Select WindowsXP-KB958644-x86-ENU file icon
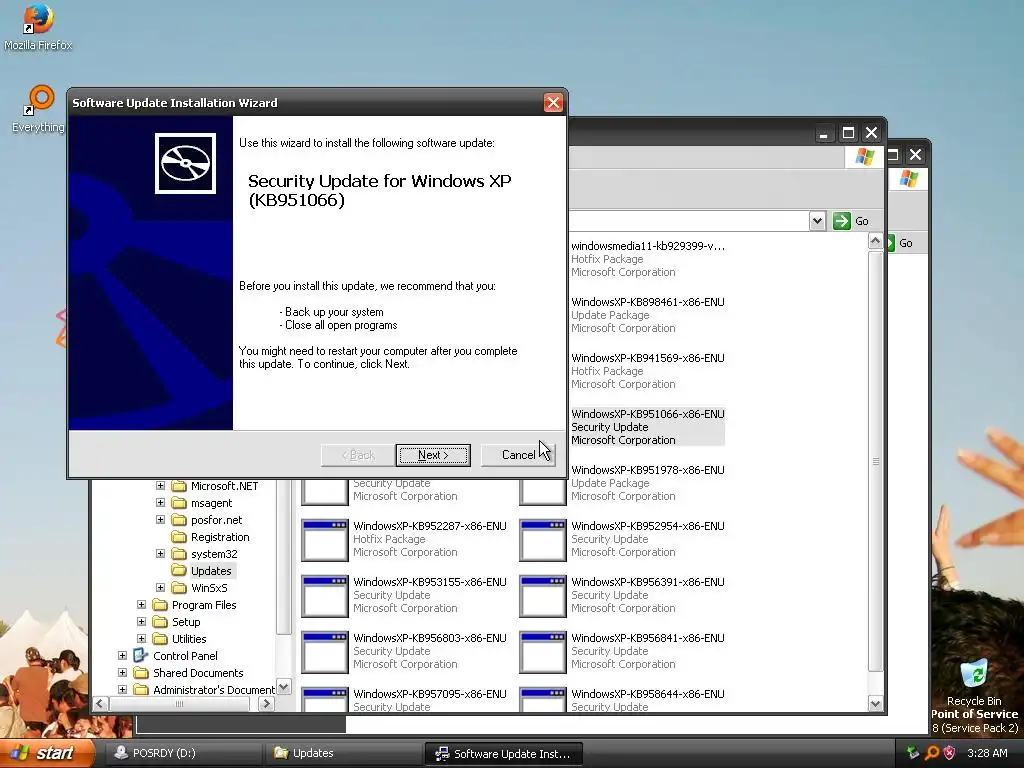Image resolution: width=1024 pixels, height=768 pixels. pyautogui.click(x=543, y=699)
